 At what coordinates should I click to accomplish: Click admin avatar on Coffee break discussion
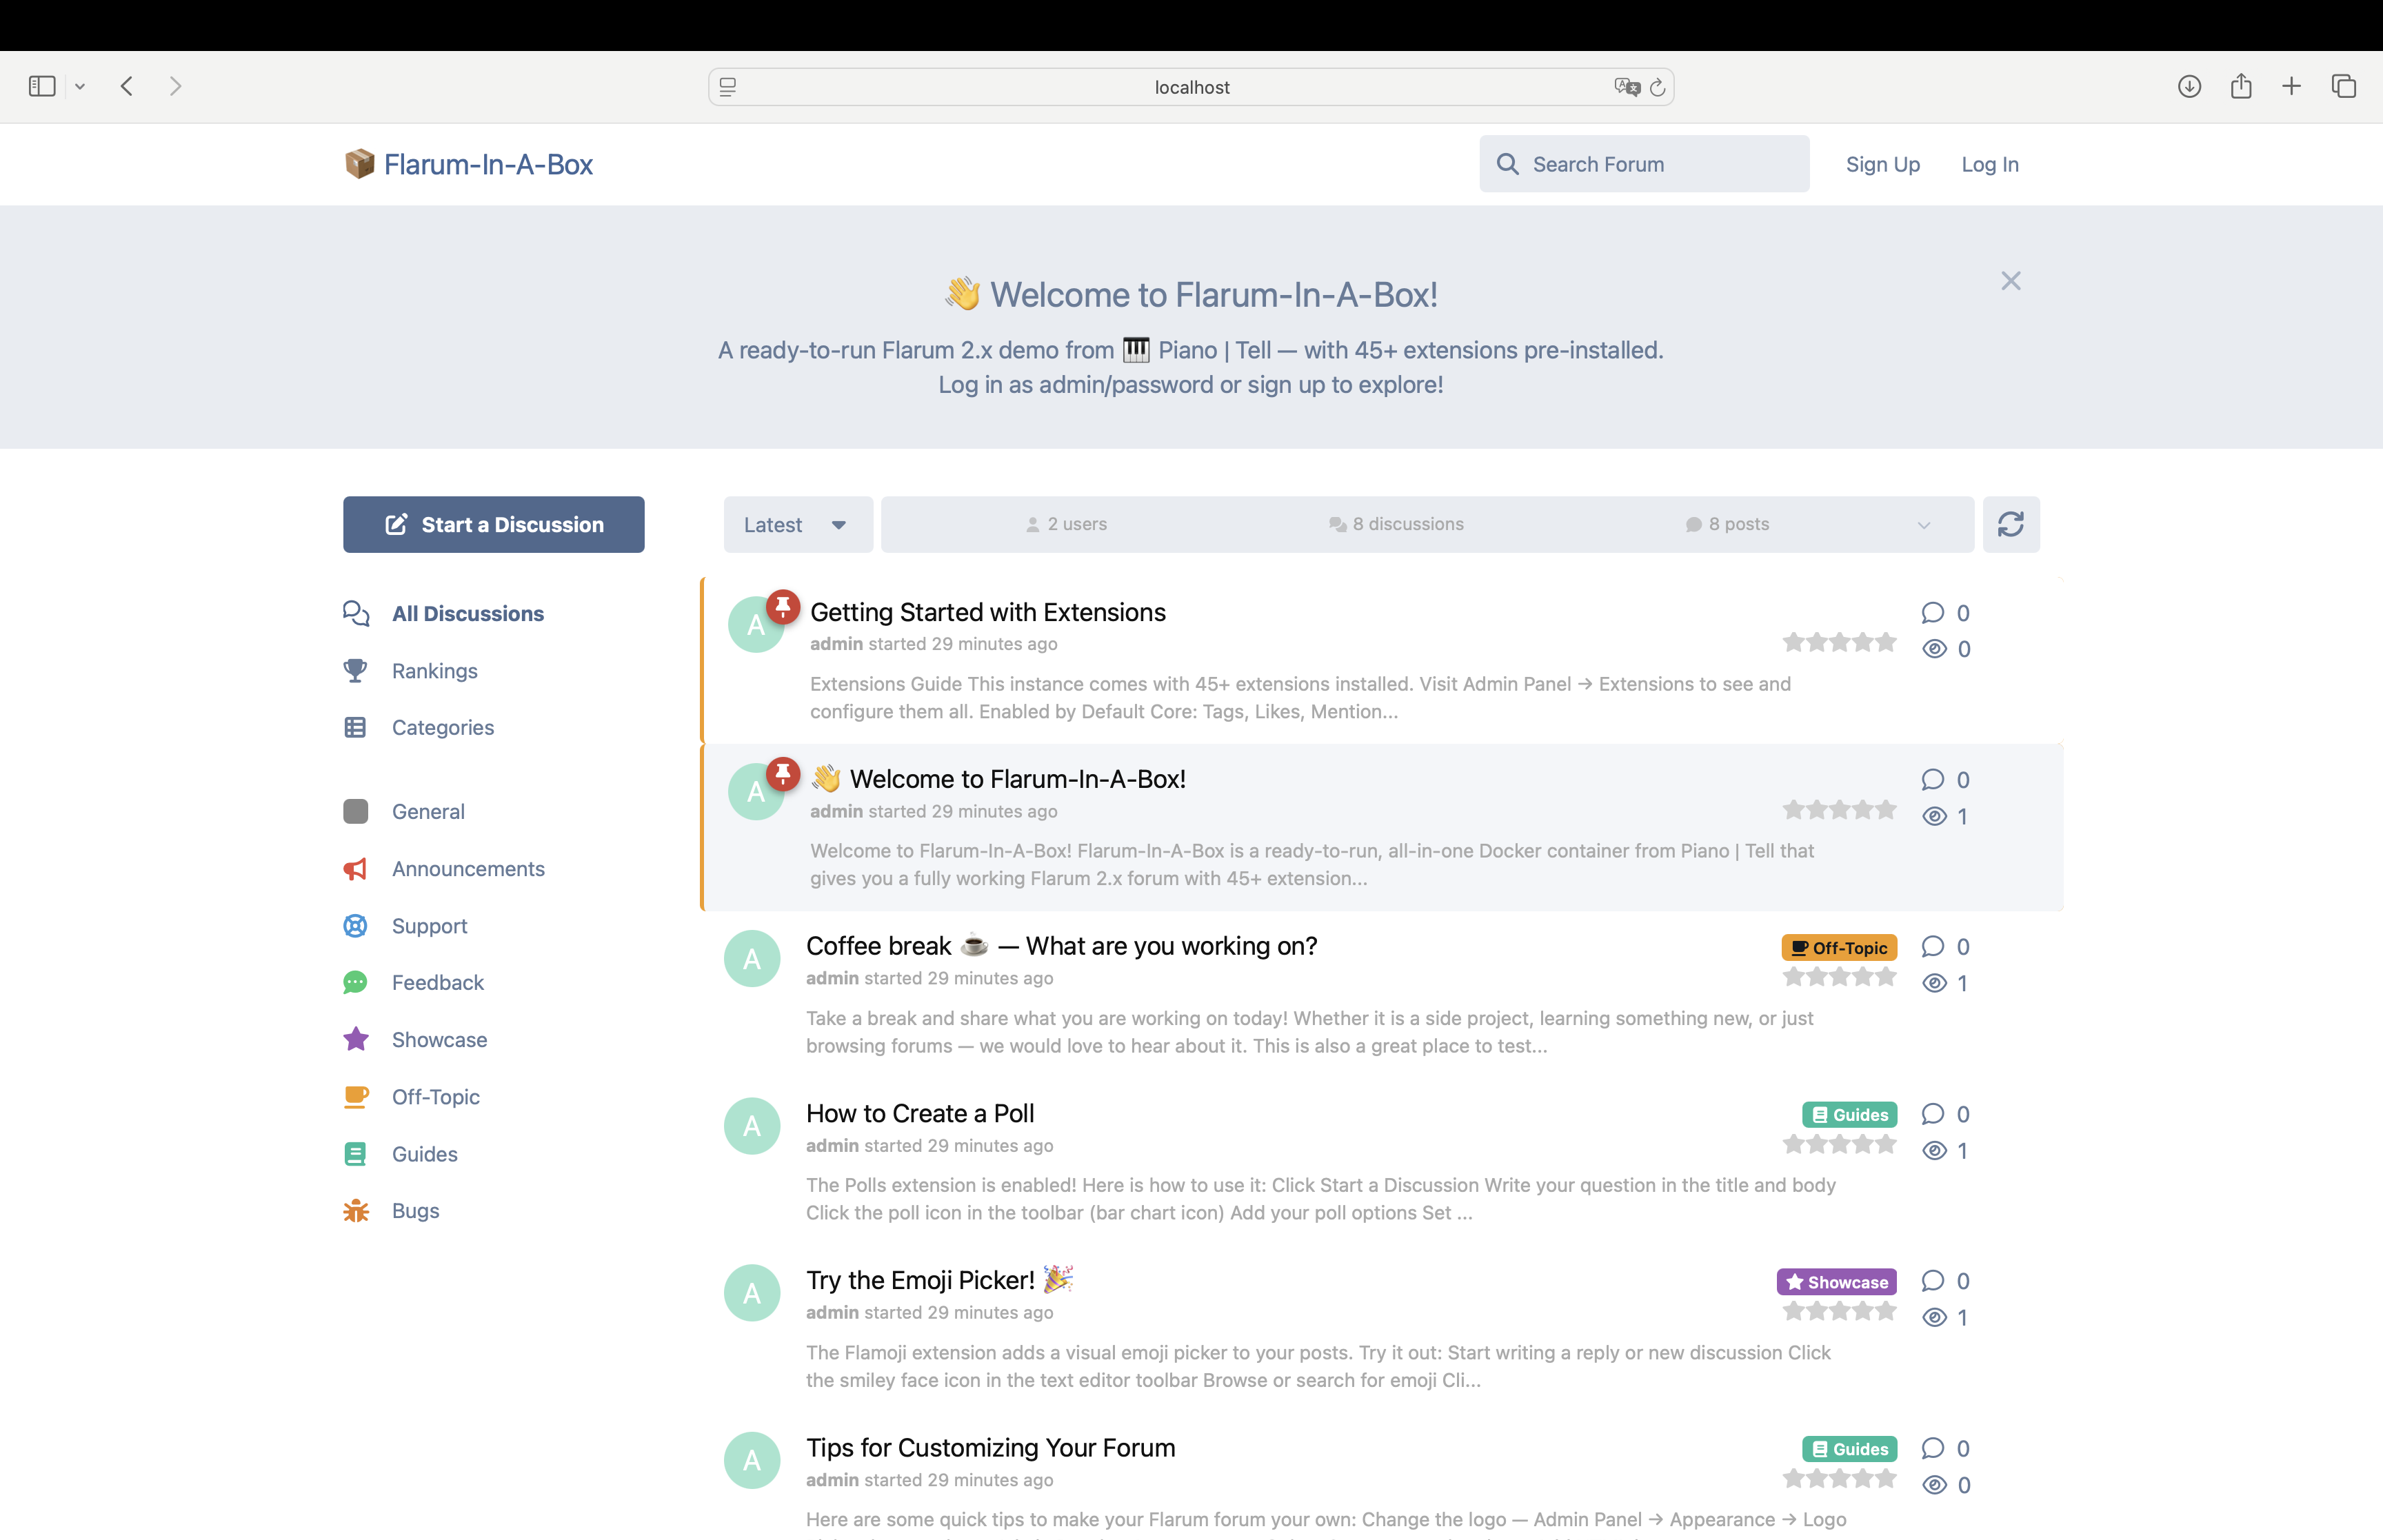pos(752,959)
